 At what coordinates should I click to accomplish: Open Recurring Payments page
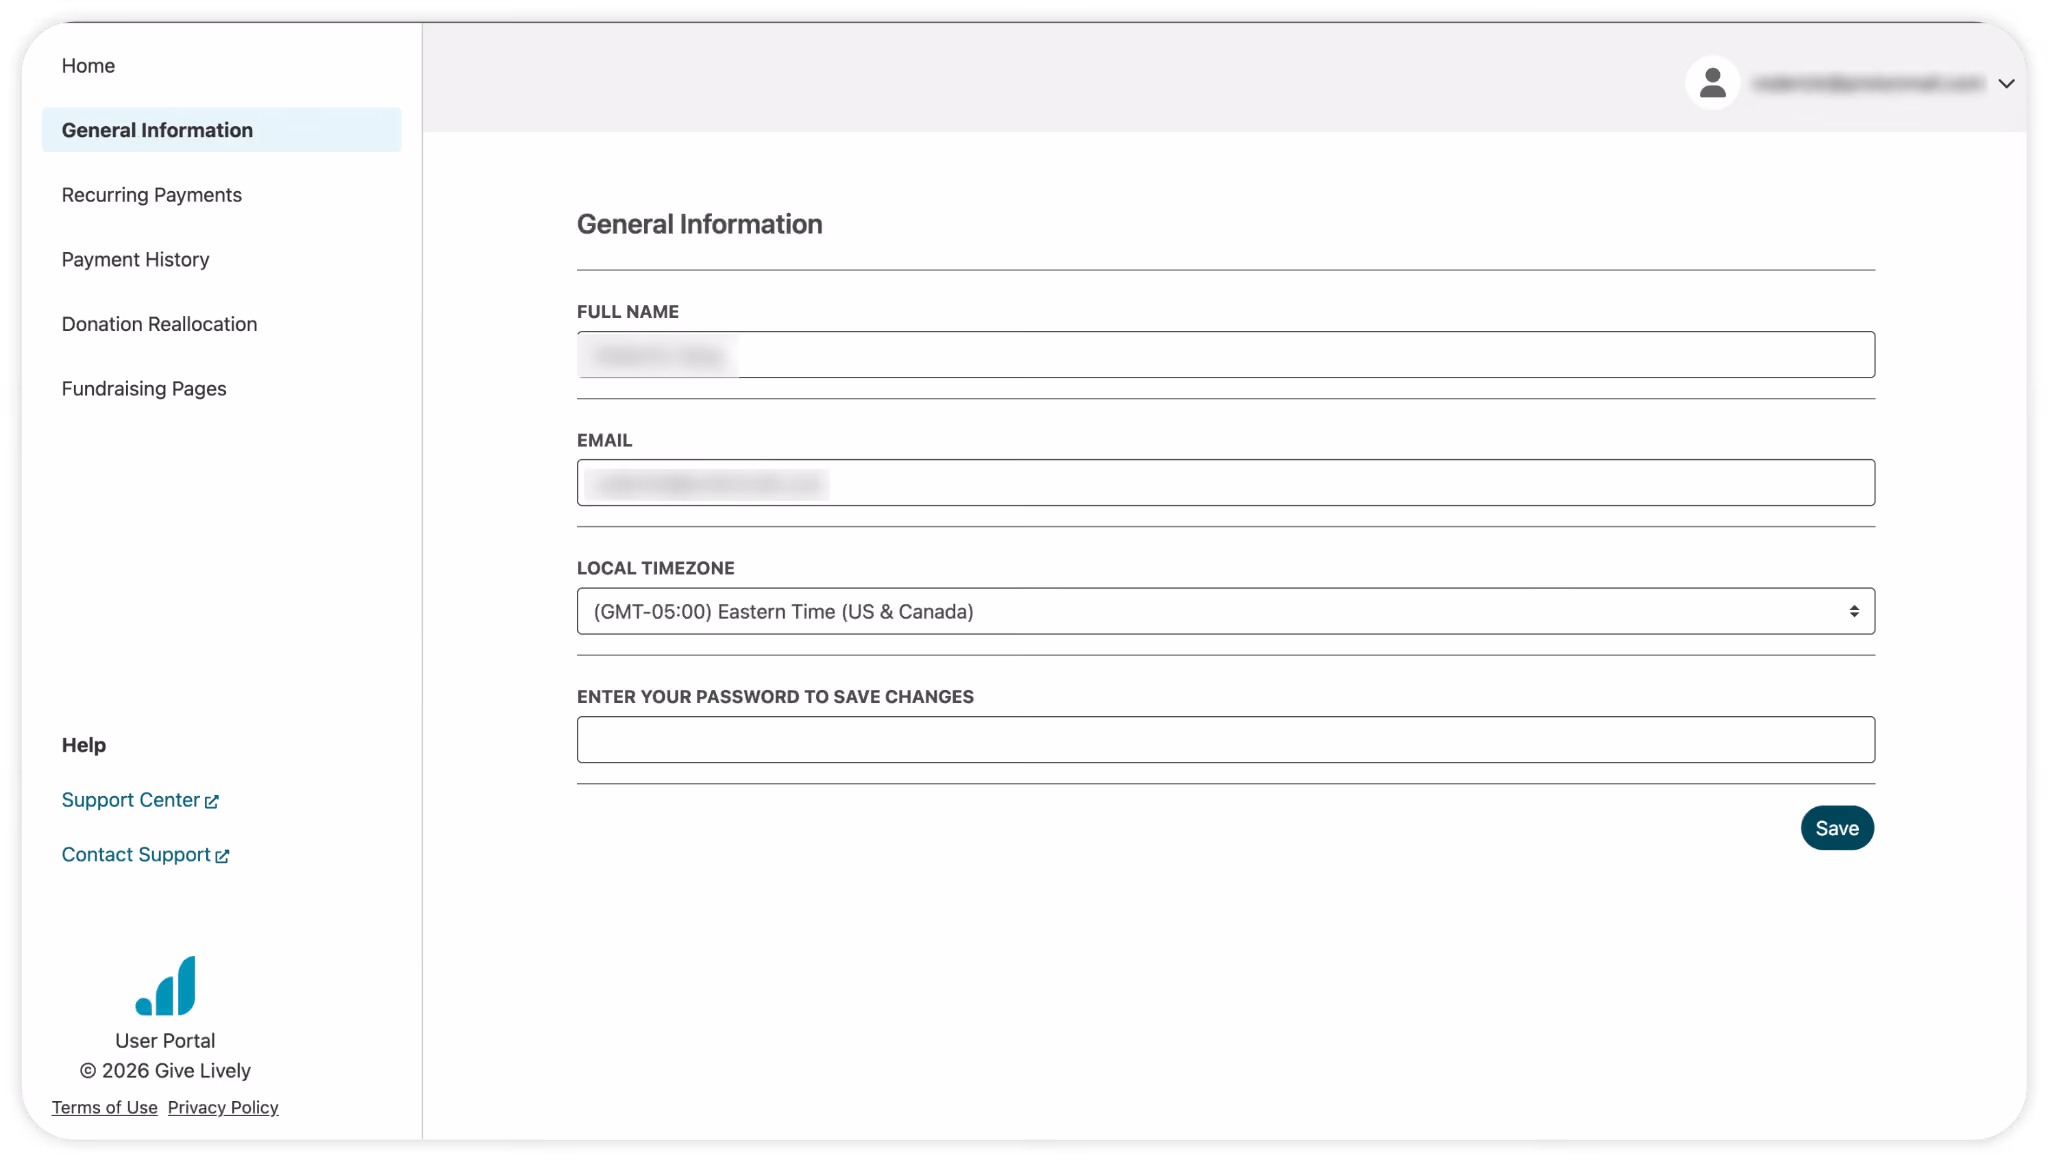(152, 195)
